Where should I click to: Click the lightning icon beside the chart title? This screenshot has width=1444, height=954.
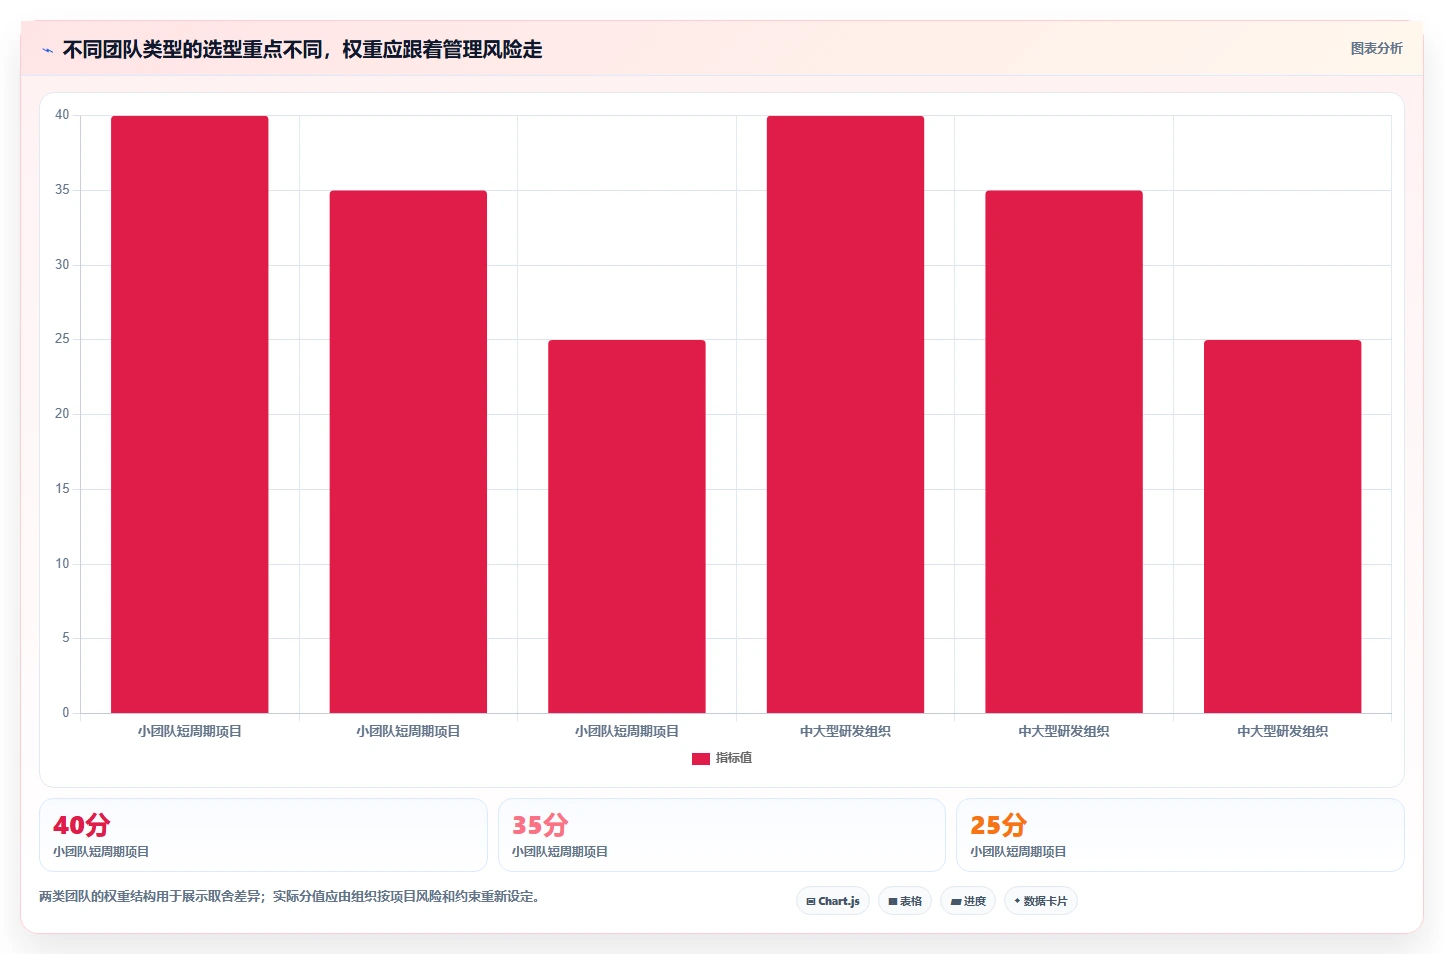(x=47, y=50)
